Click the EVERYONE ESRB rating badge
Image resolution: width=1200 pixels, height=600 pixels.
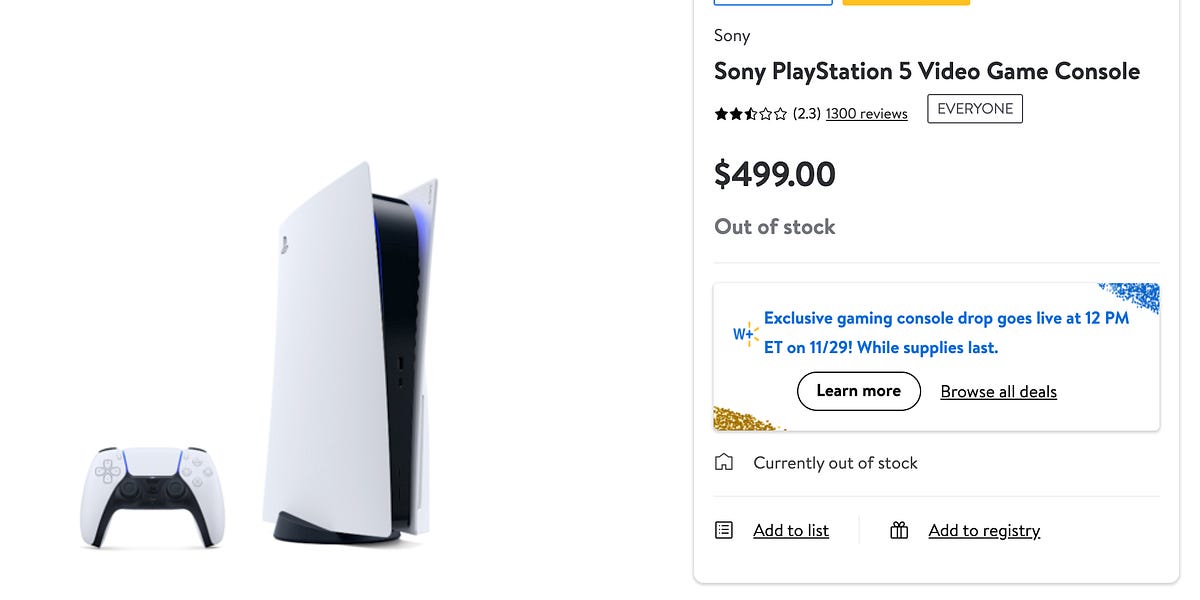(975, 108)
